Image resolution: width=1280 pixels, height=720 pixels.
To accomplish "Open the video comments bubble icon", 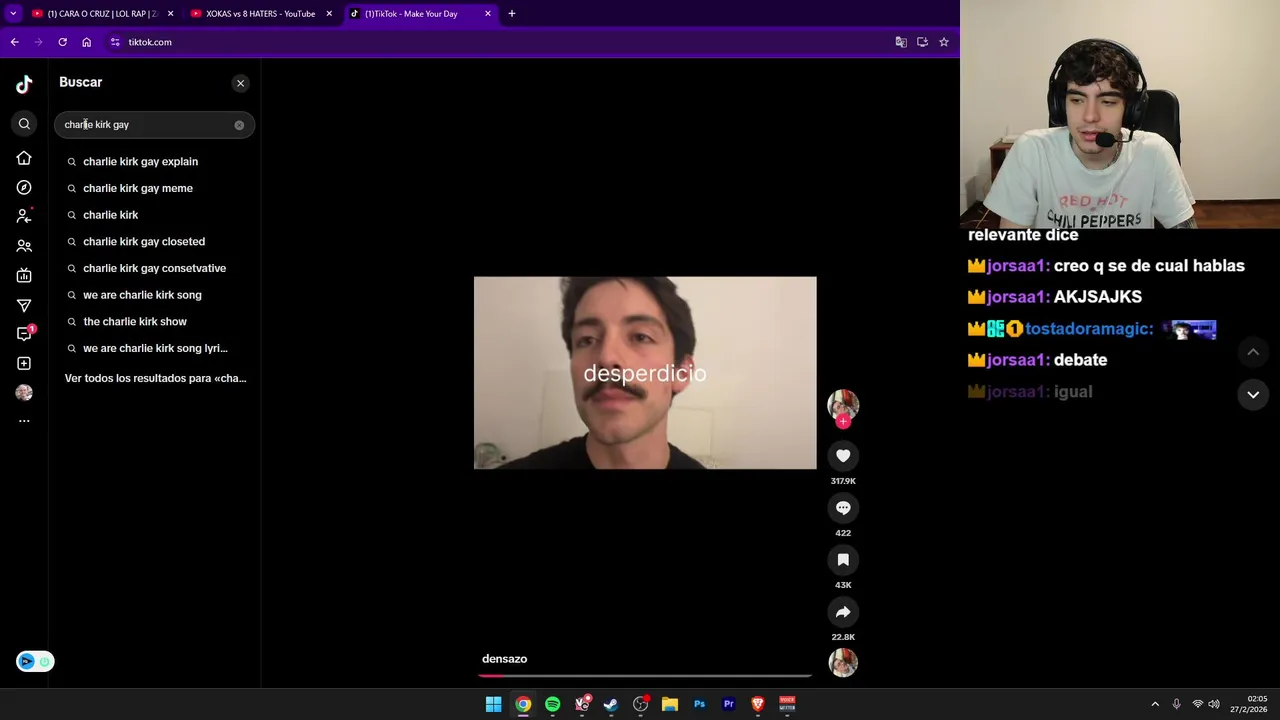I will (843, 508).
